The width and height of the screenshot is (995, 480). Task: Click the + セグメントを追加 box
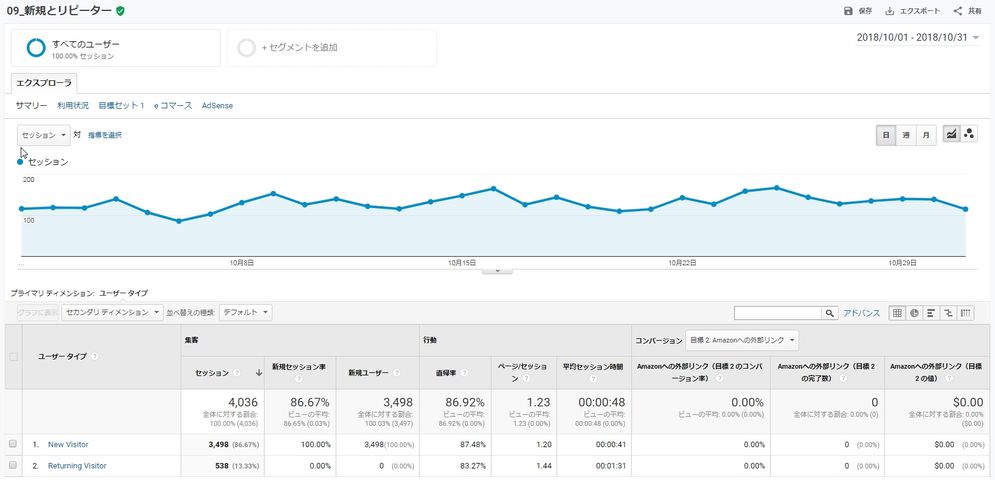(x=332, y=48)
